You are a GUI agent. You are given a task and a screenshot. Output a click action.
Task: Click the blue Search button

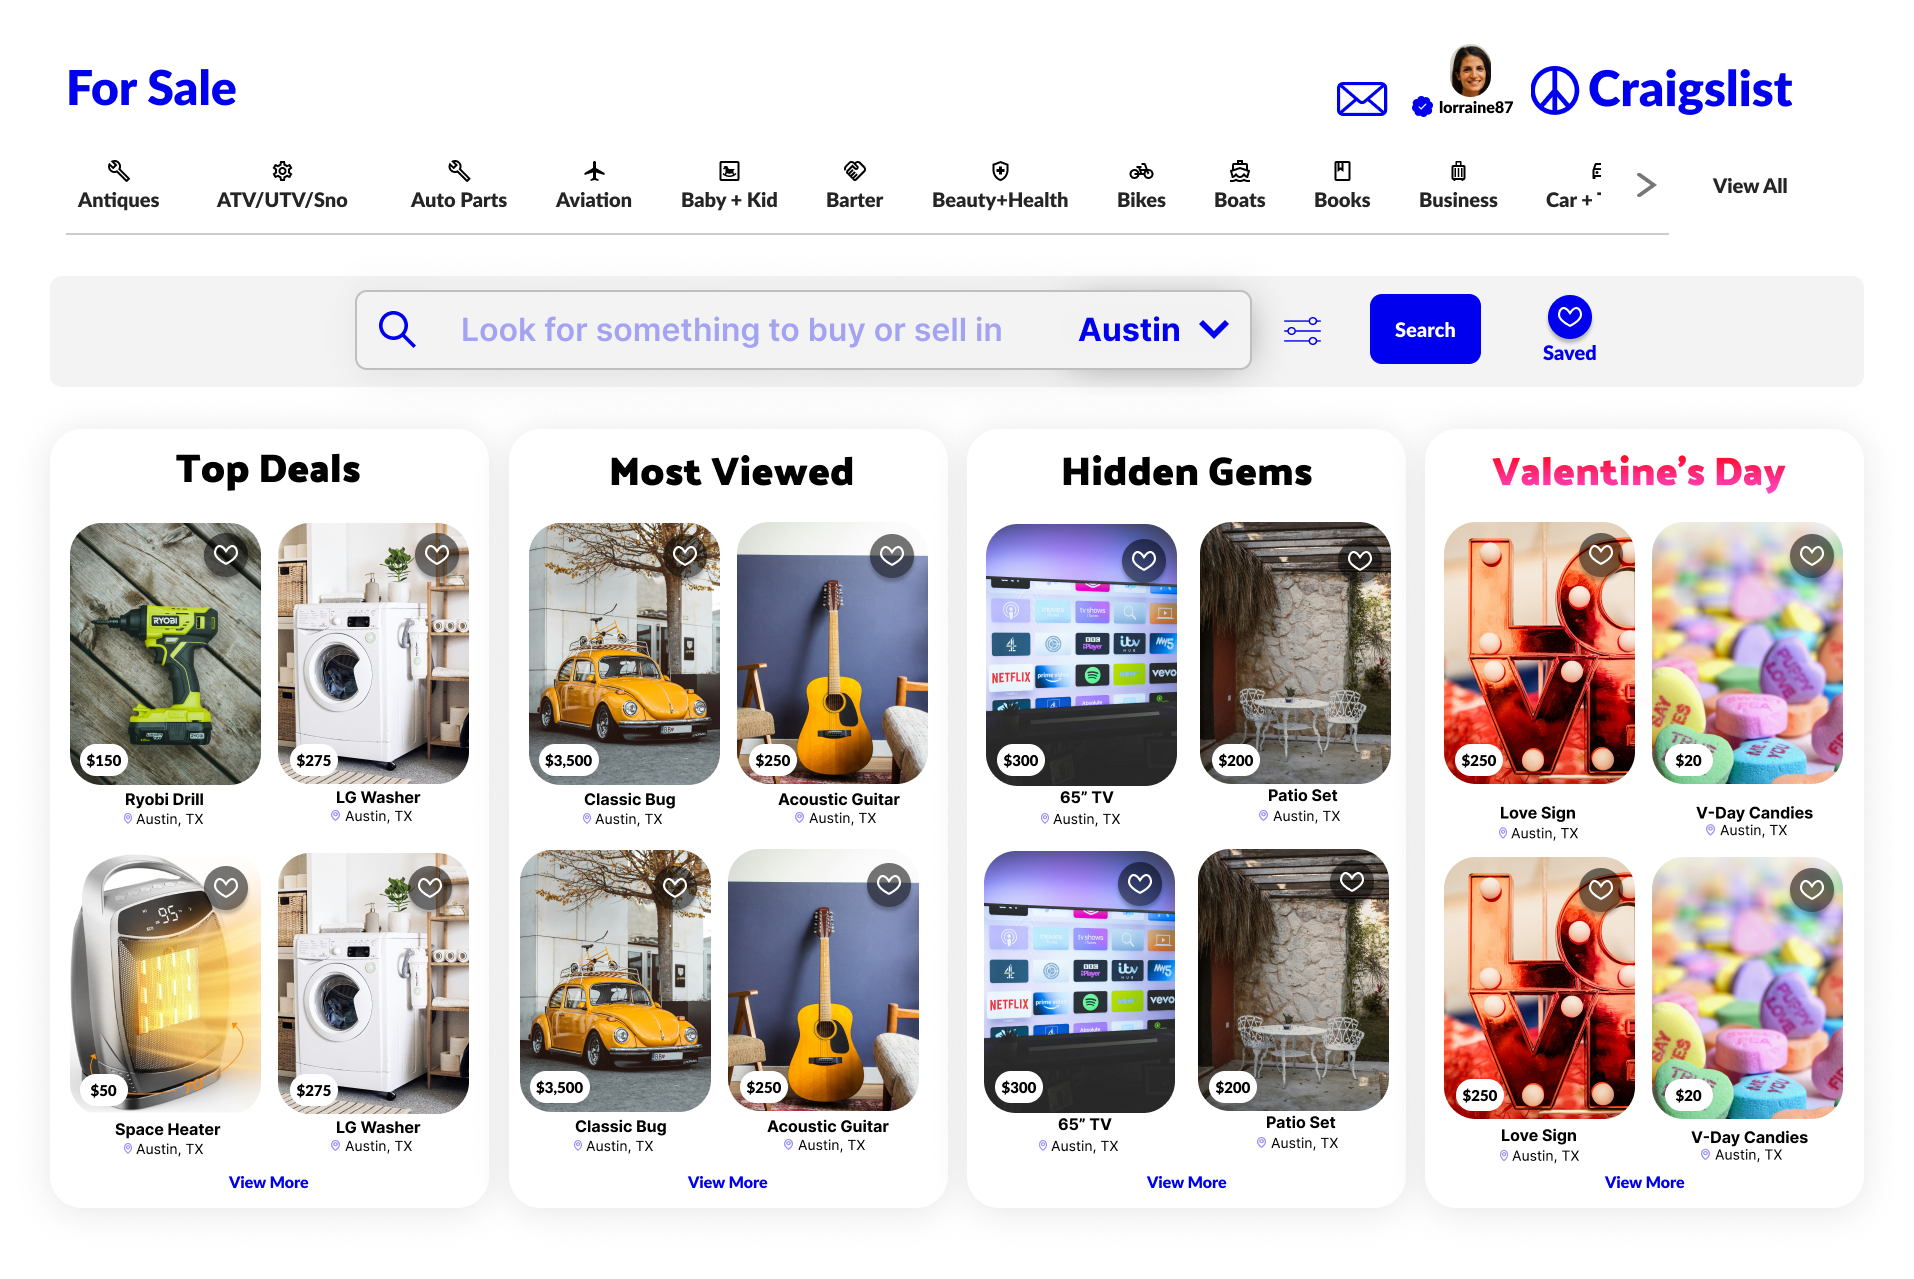[1425, 329]
